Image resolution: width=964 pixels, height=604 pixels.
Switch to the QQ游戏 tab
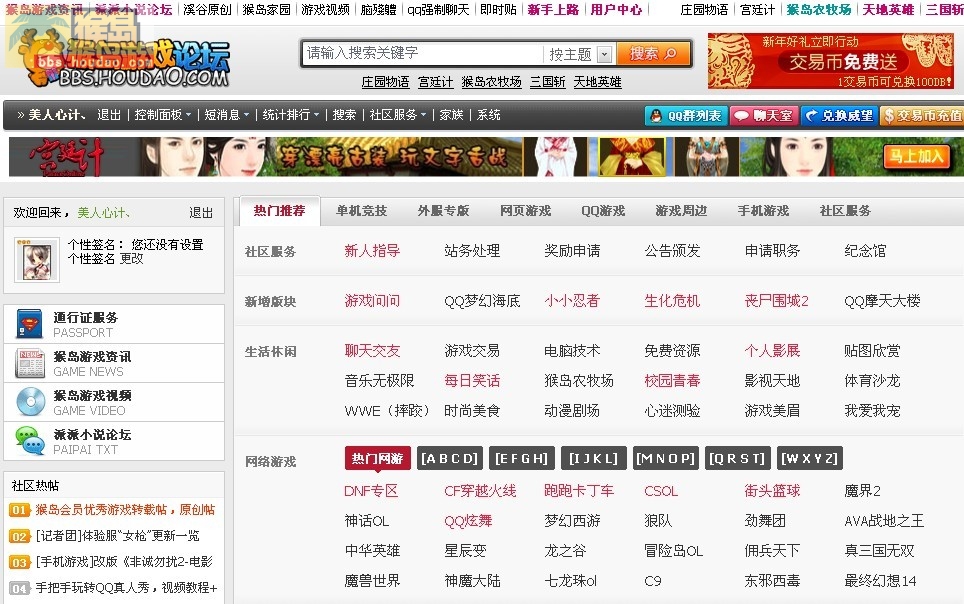[603, 211]
